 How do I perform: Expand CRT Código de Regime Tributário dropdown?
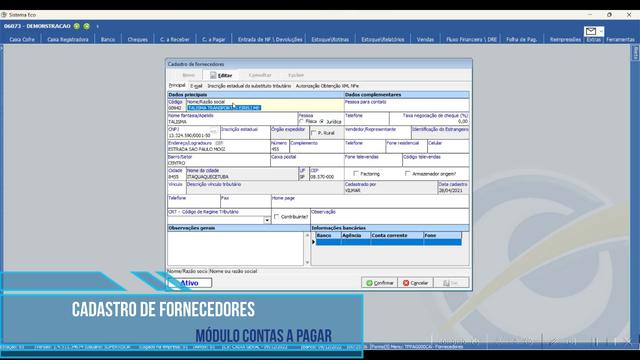267,220
